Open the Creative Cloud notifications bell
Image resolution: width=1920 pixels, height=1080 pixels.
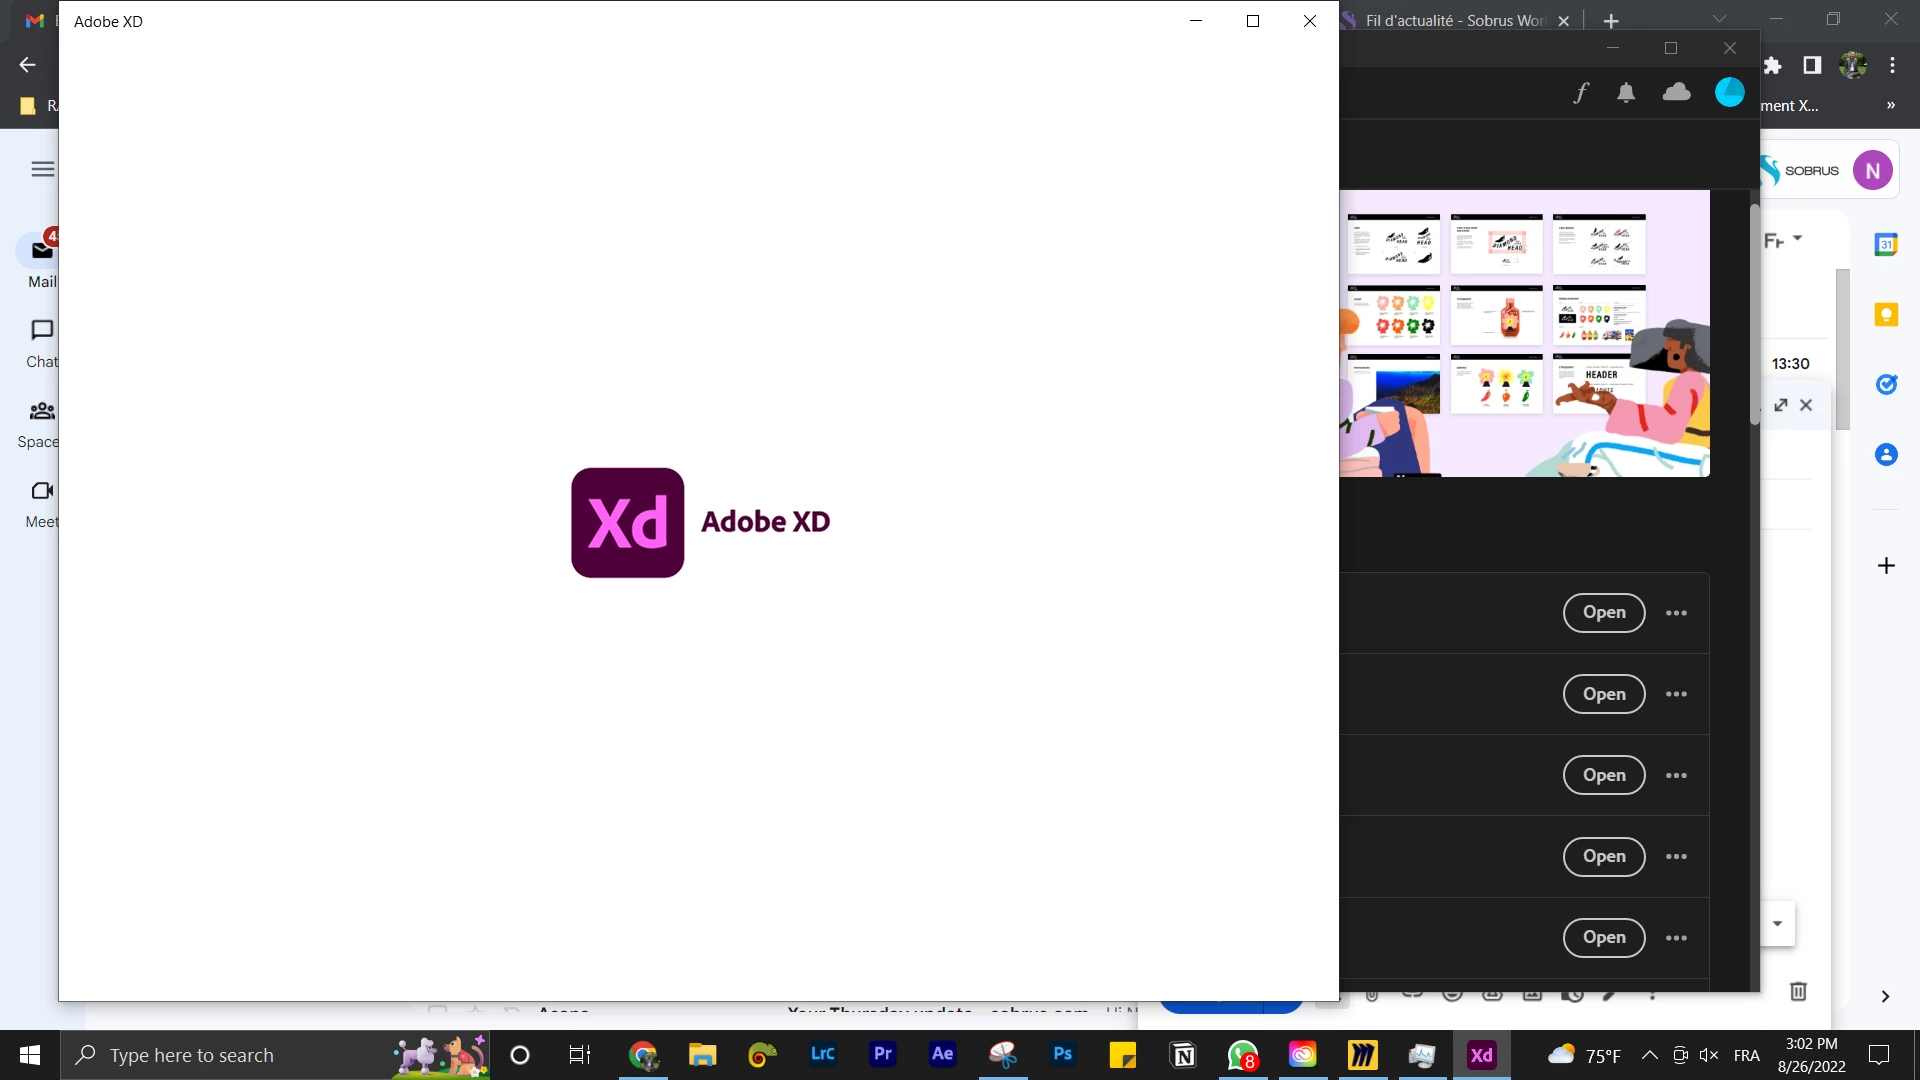pyautogui.click(x=1626, y=93)
